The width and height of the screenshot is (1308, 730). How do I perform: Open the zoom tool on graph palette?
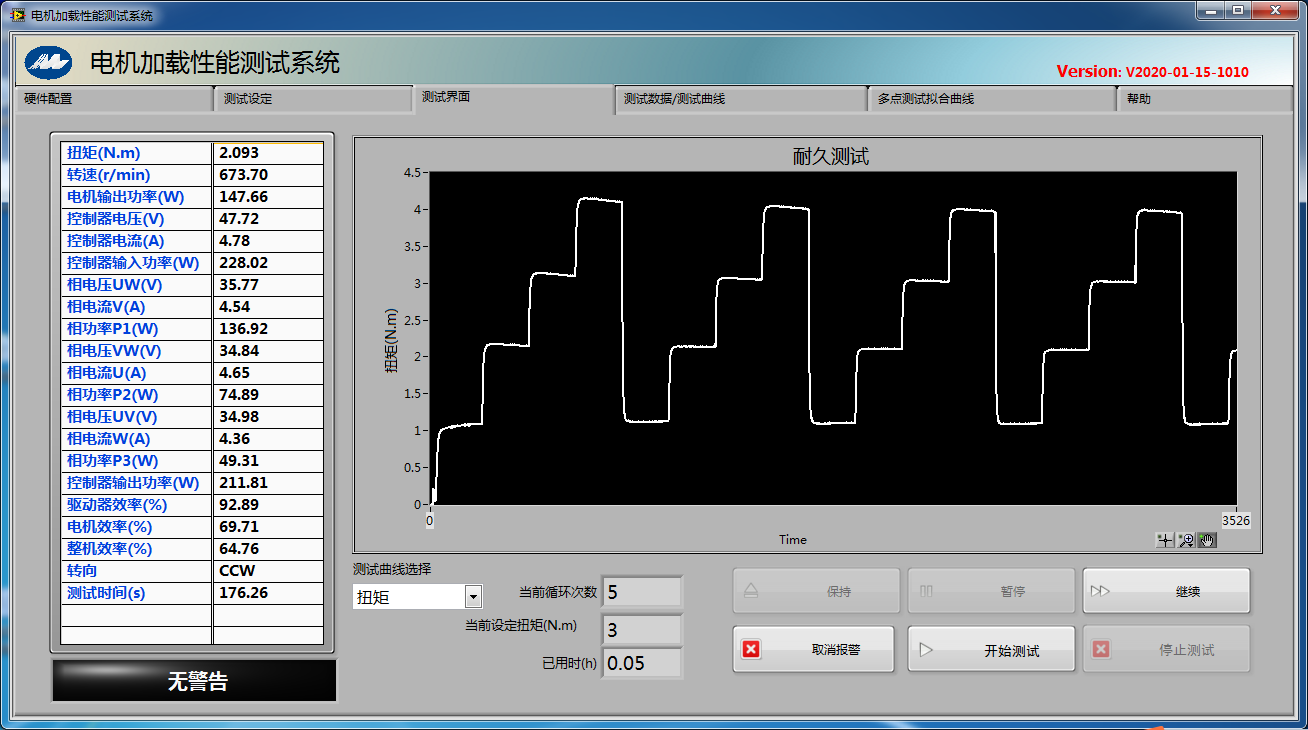tap(1186, 540)
